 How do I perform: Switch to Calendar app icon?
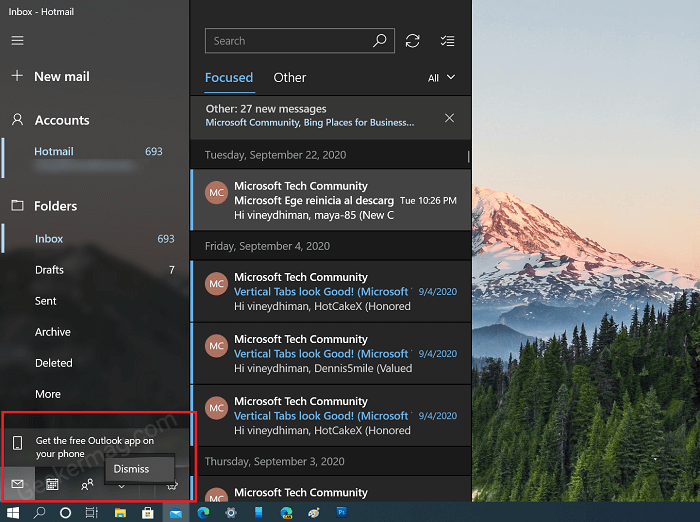52,484
